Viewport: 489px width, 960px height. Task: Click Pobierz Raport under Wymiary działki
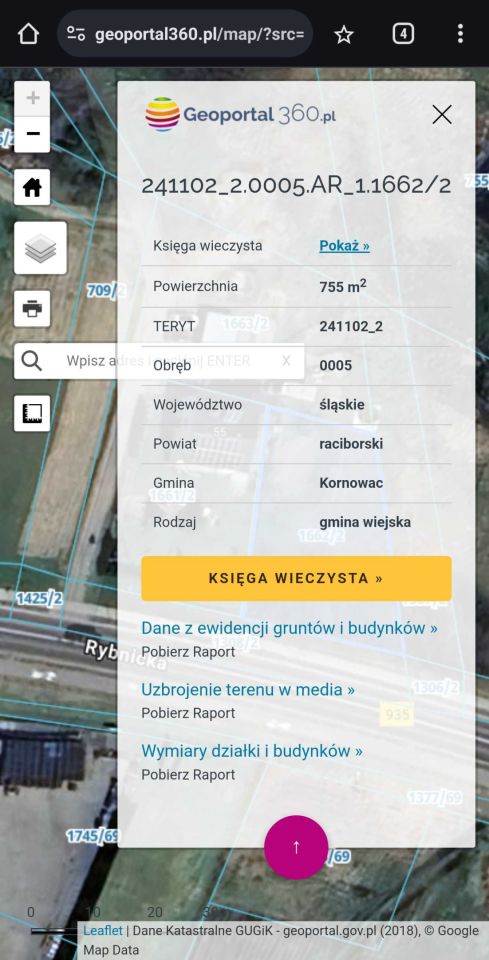pyautogui.click(x=189, y=774)
